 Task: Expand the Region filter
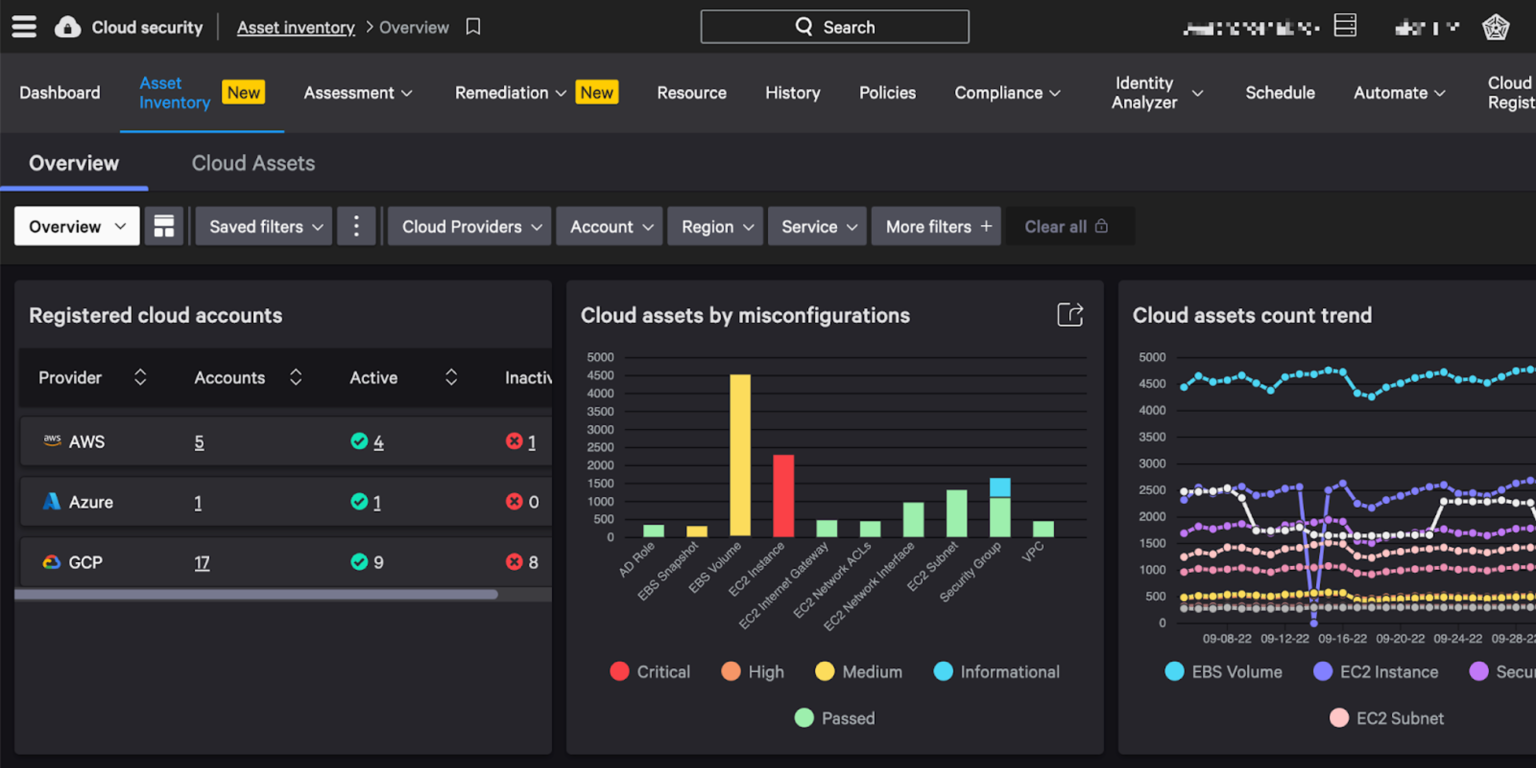coord(714,226)
